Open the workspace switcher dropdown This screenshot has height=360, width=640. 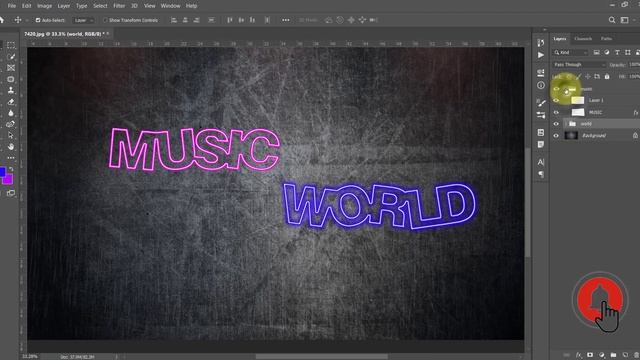click(x=624, y=20)
